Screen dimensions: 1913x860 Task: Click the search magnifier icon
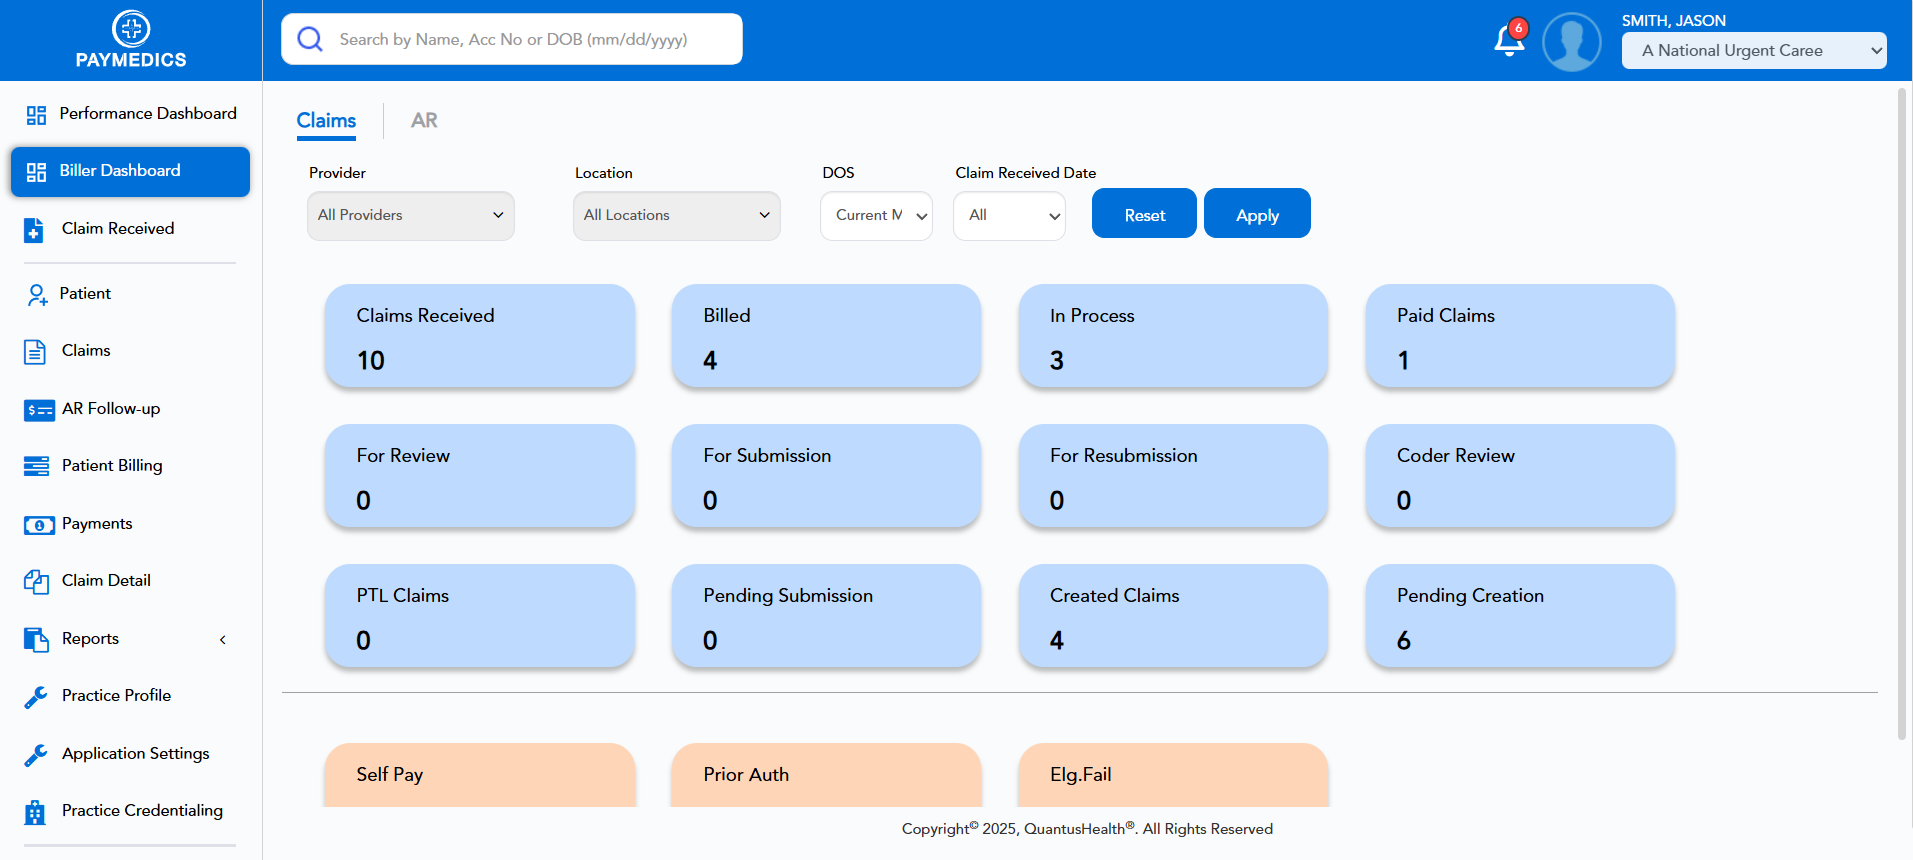tap(310, 39)
